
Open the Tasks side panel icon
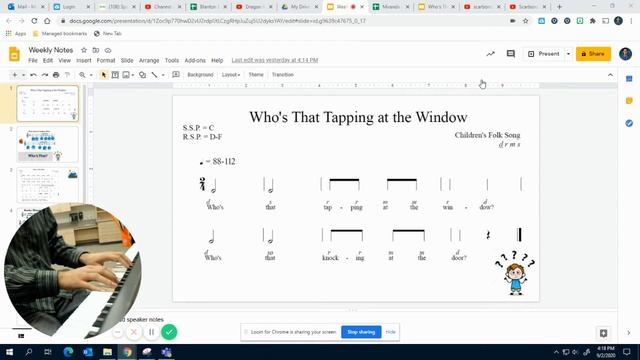[x=629, y=123]
